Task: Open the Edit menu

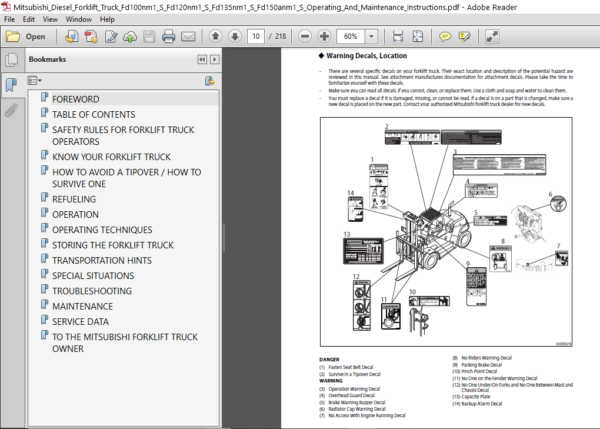Action: point(28,19)
